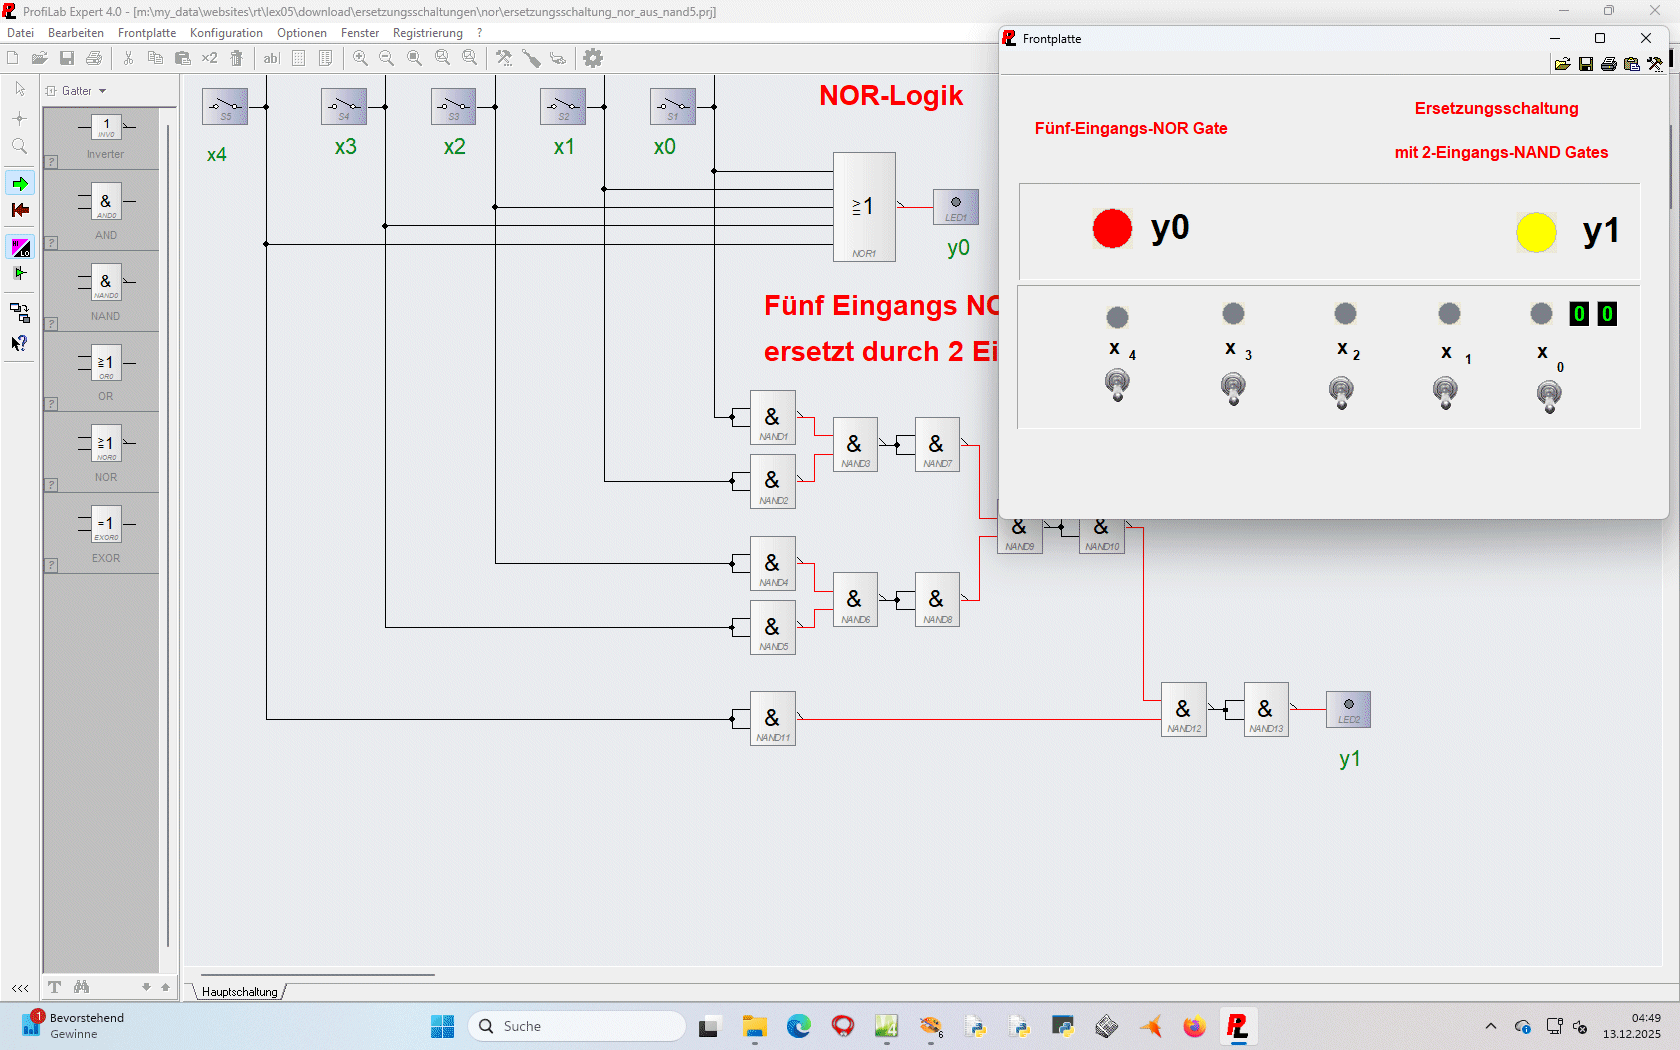This screenshot has height=1050, width=1680.
Task: Click the red stop simulation arrow
Action: pyautogui.click(x=20, y=210)
